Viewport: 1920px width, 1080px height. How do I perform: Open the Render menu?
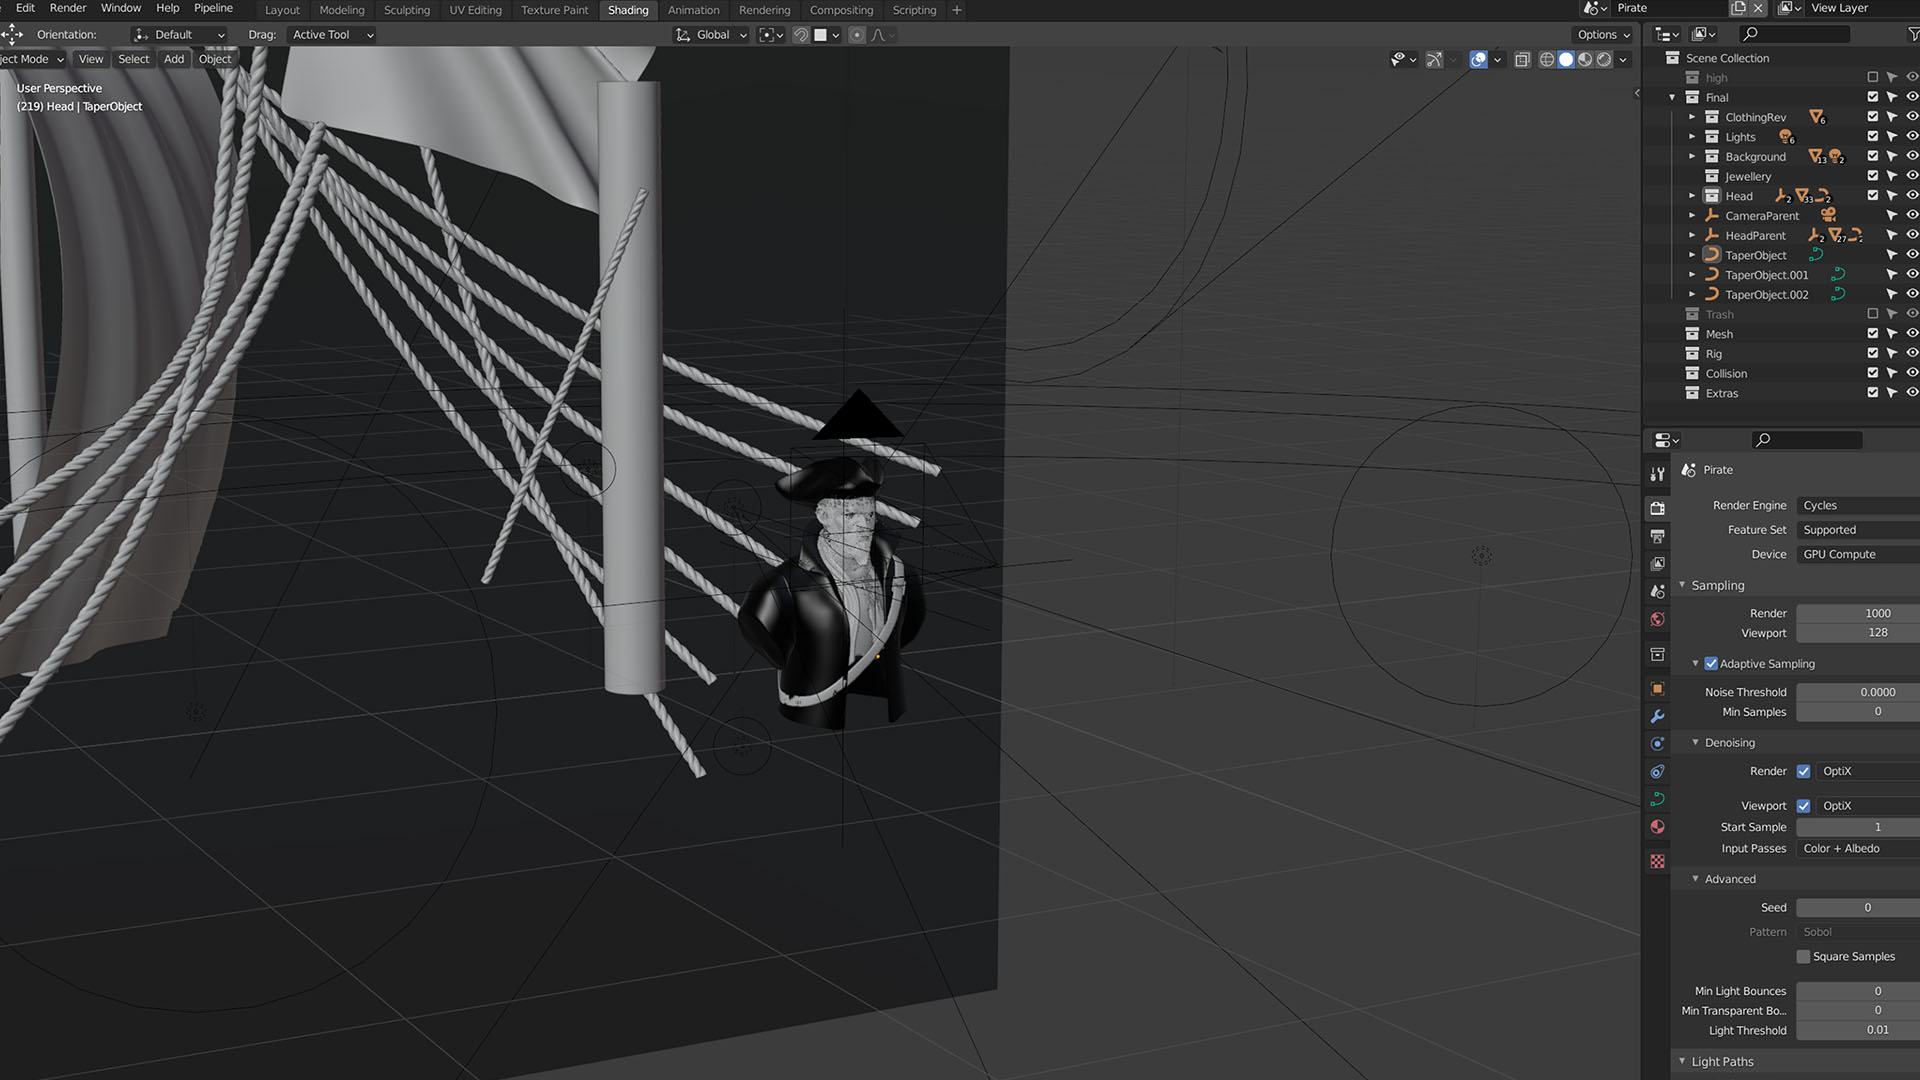[68, 8]
